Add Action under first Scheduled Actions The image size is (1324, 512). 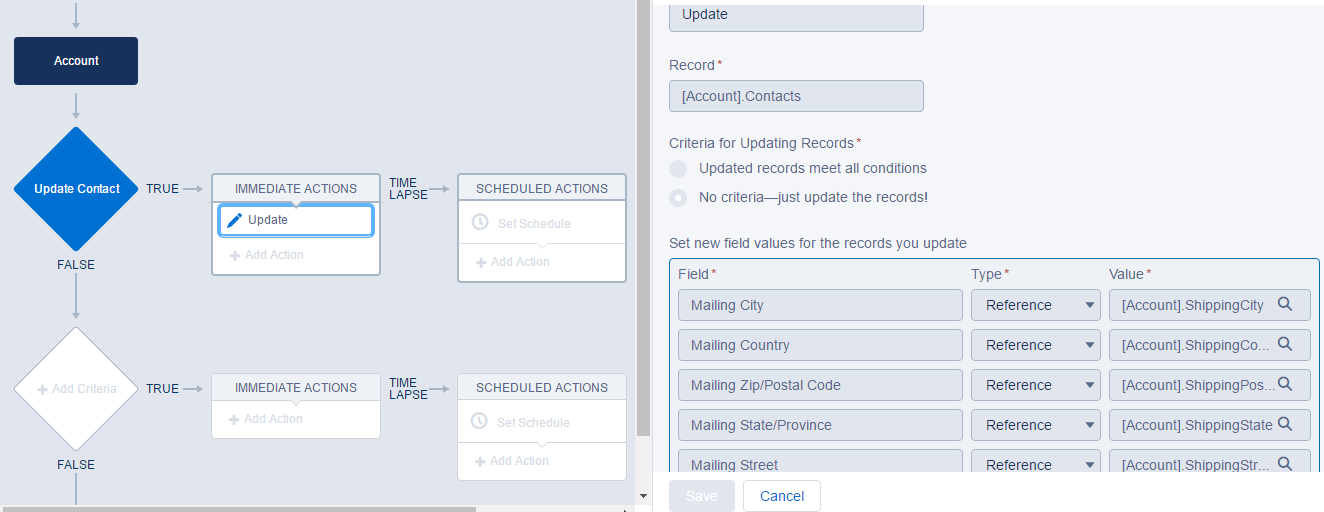[x=512, y=262]
